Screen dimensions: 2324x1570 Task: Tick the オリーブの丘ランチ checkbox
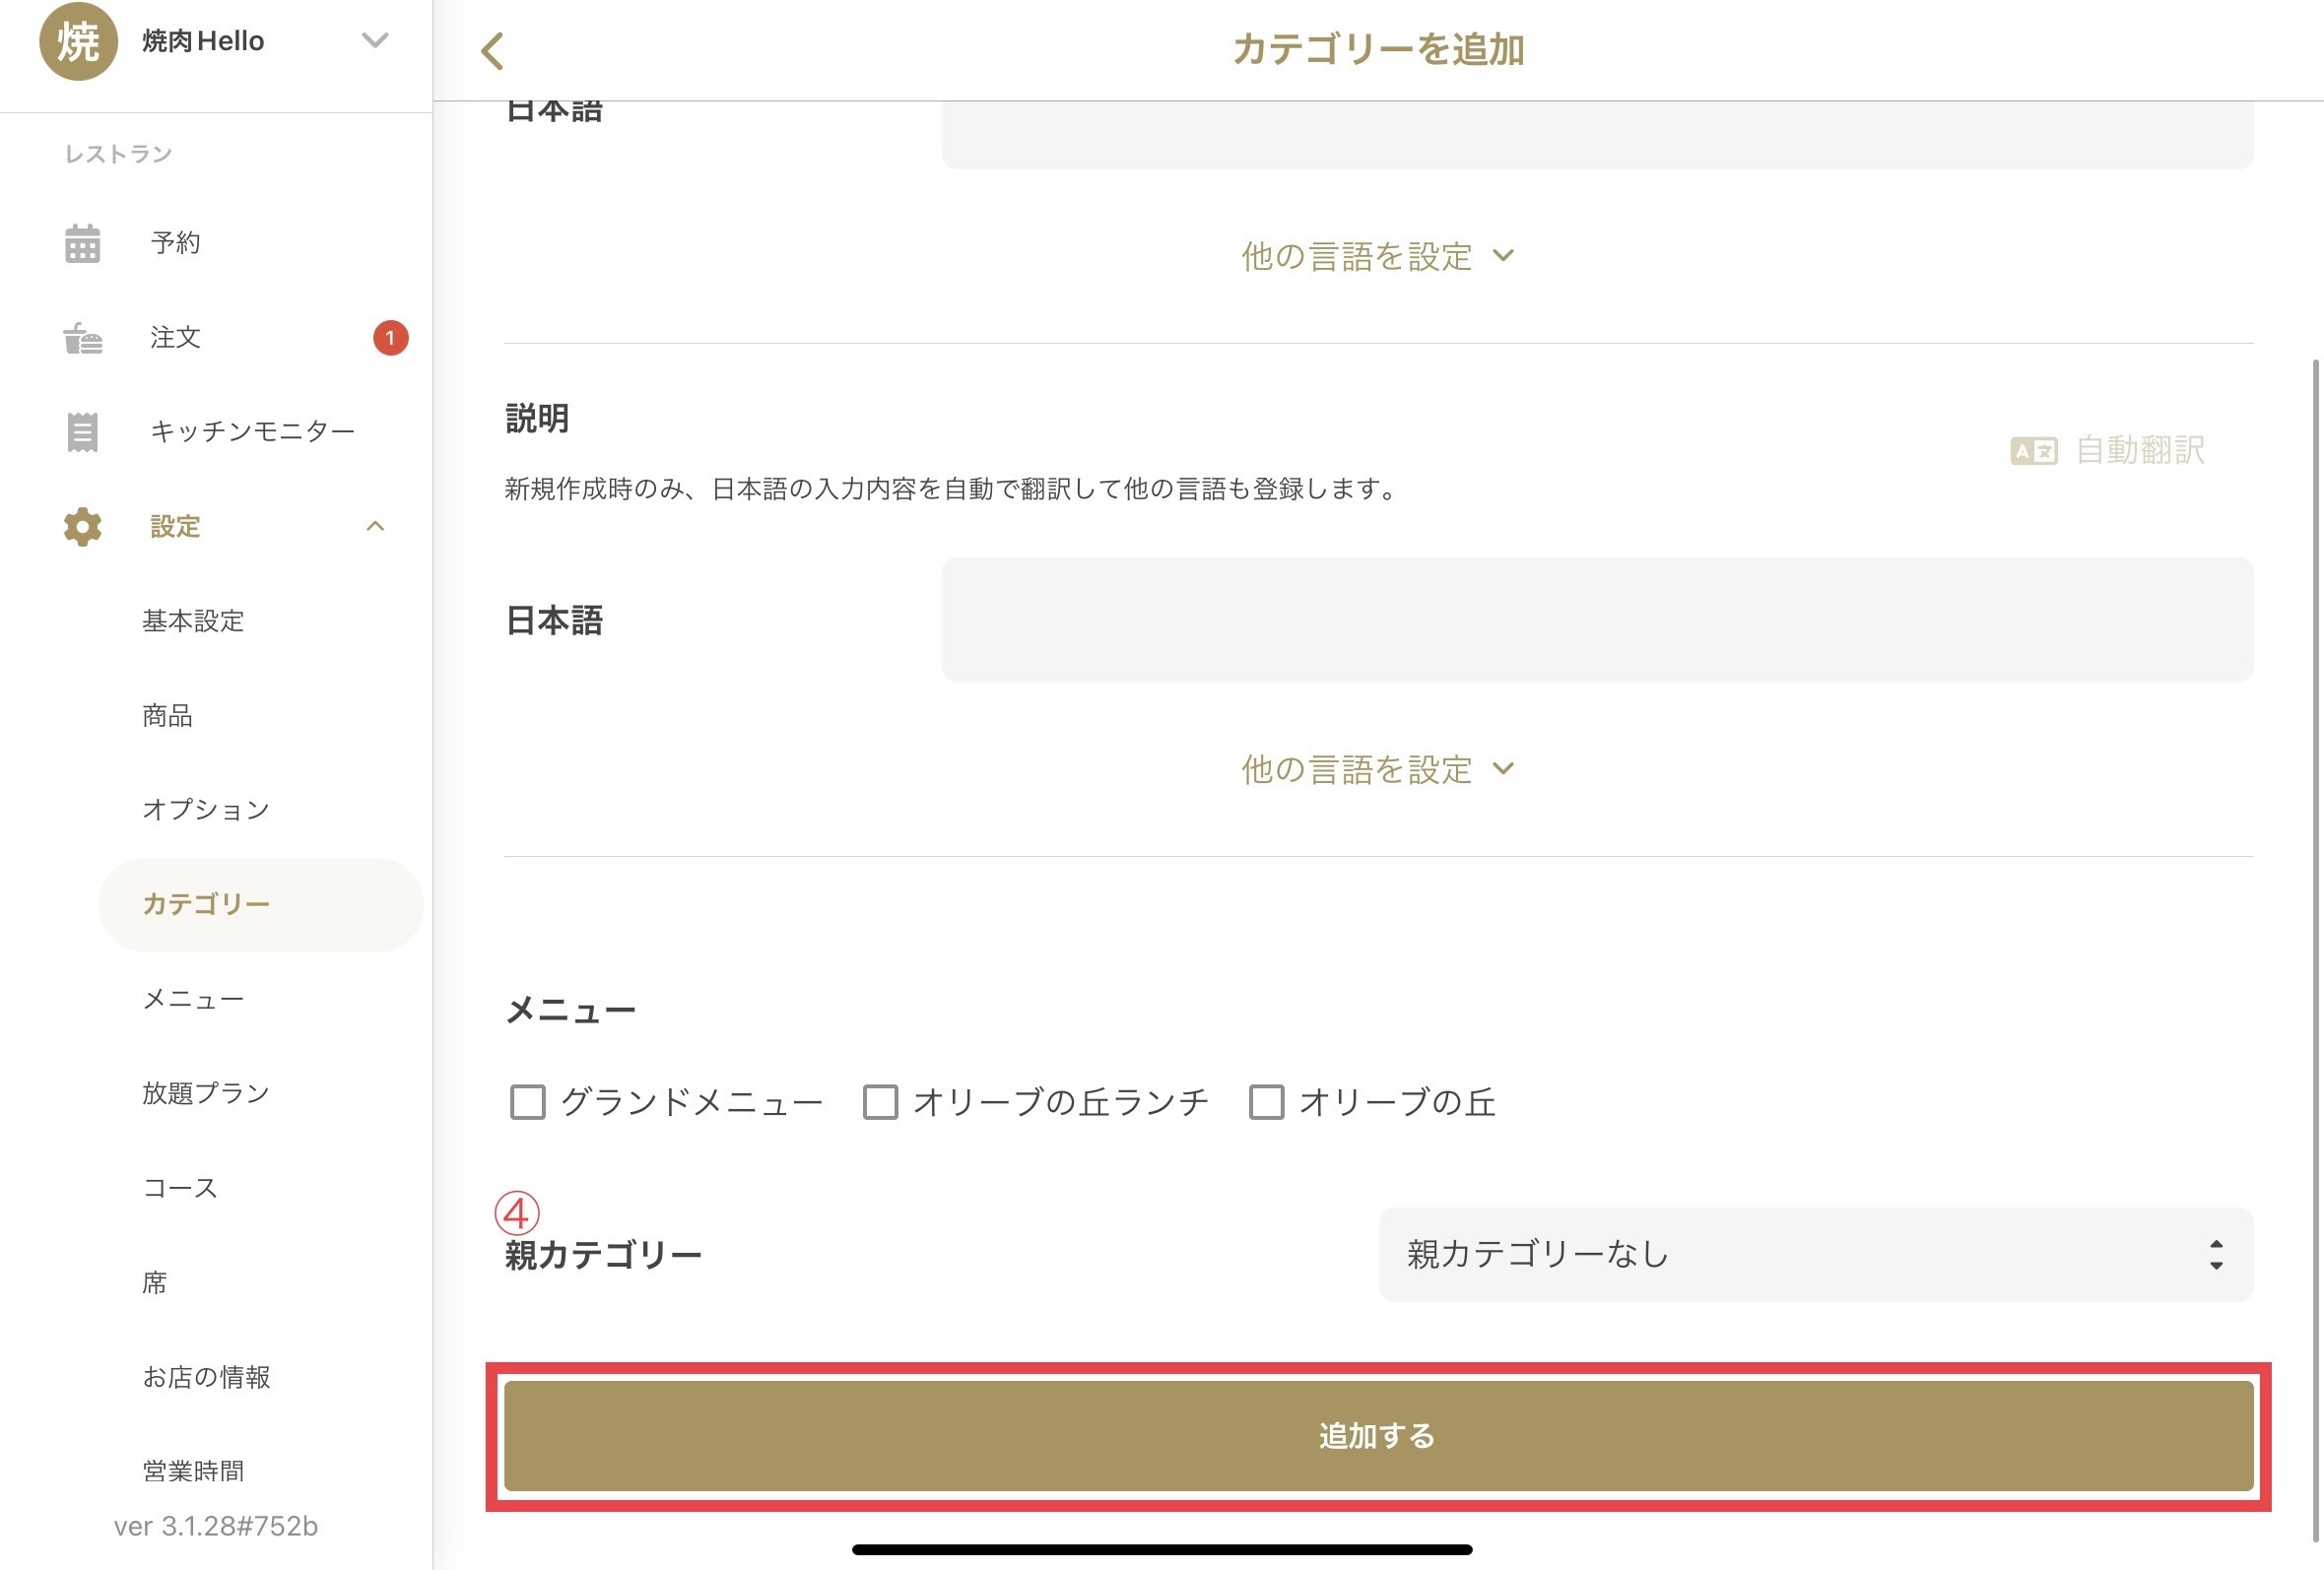click(880, 1102)
